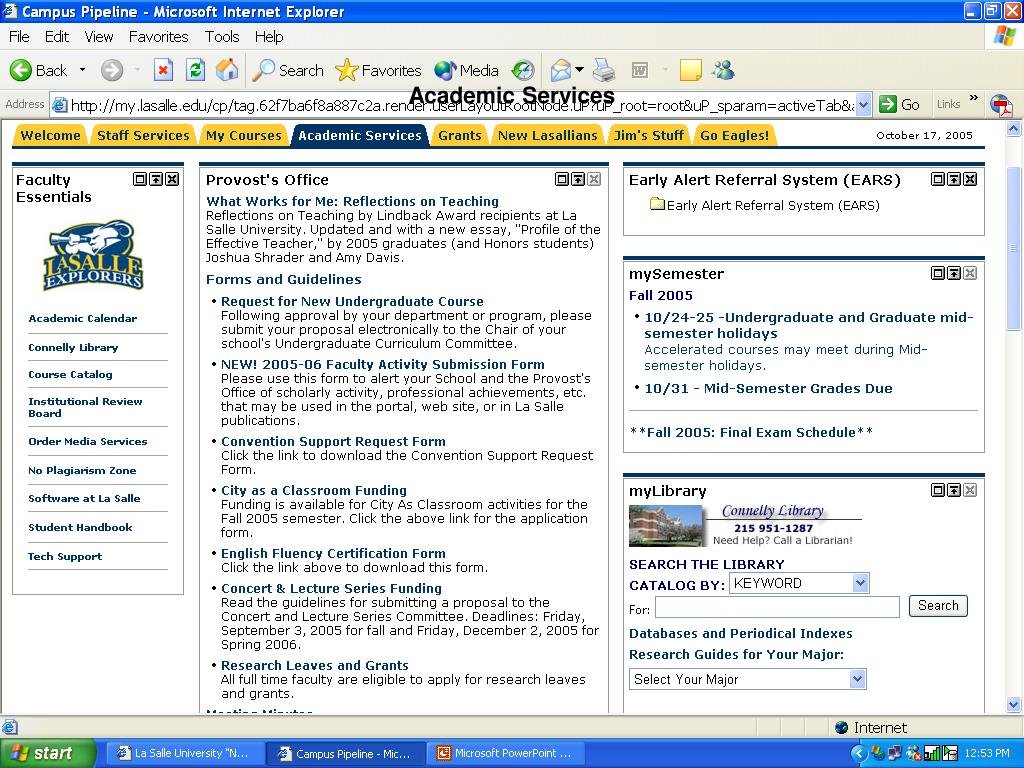Open the Media toolbar button
Viewport: 1024px width, 768px height.
pos(466,70)
